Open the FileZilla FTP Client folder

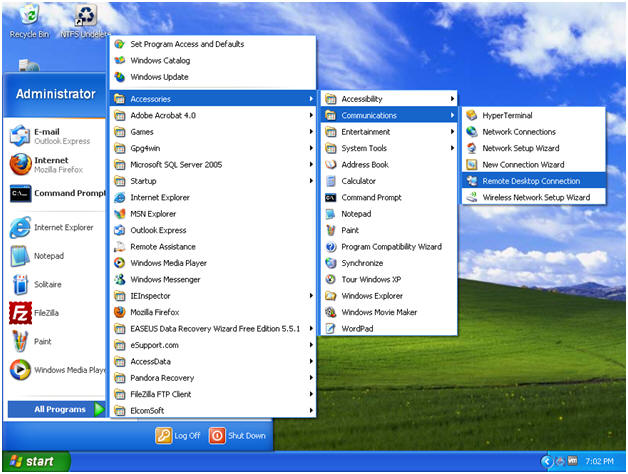pyautogui.click(x=213, y=394)
